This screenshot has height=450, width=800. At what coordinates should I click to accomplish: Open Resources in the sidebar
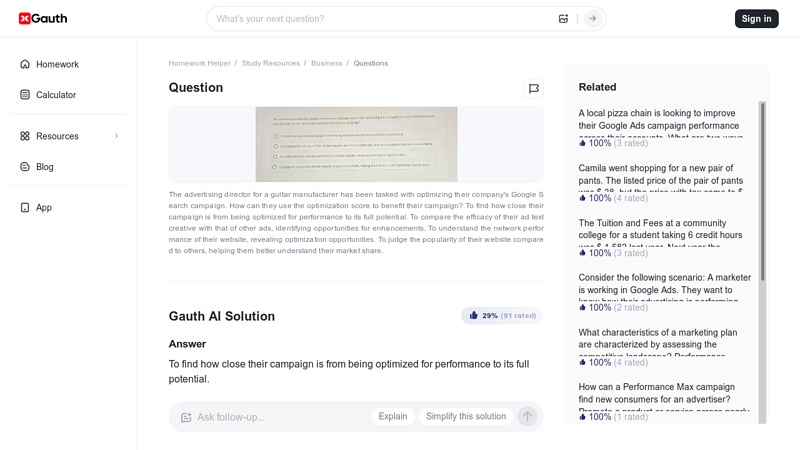click(x=68, y=136)
